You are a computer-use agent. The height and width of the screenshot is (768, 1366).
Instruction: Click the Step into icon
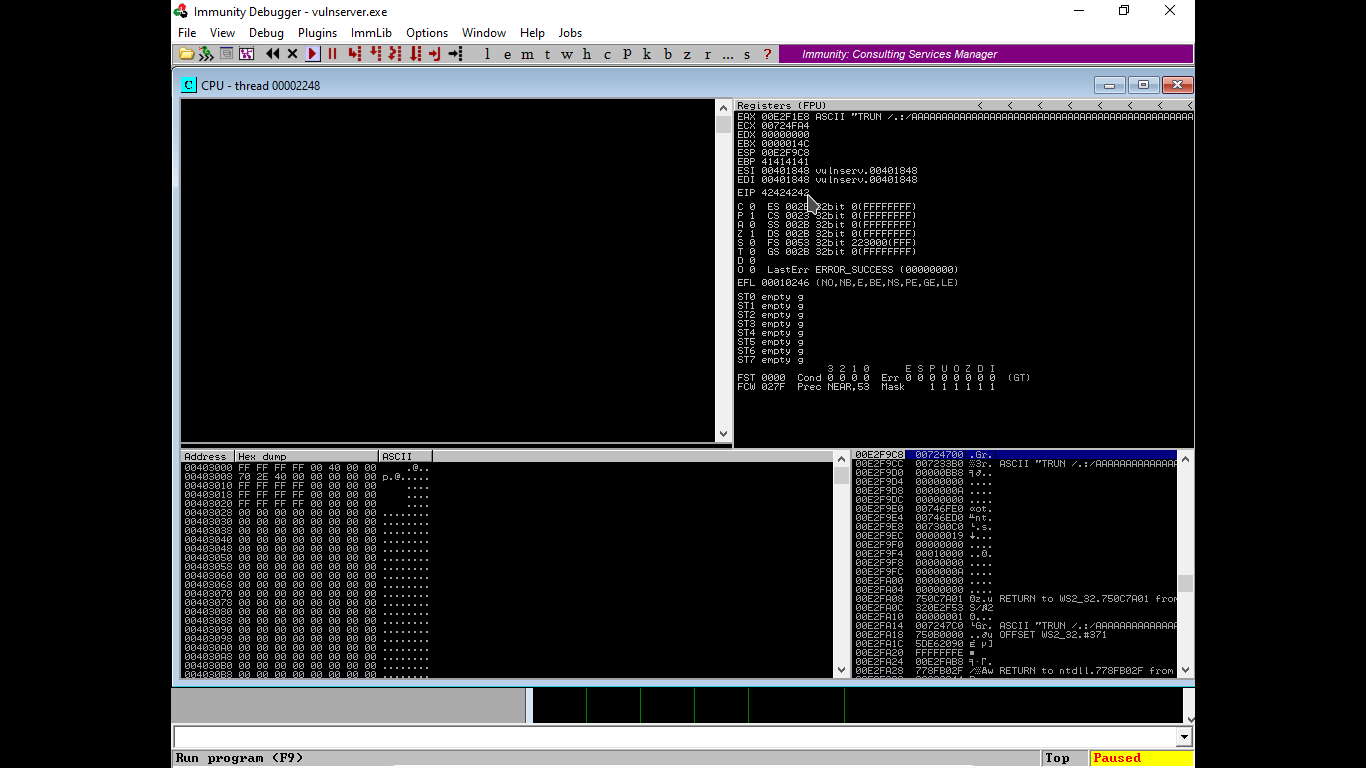pos(354,54)
